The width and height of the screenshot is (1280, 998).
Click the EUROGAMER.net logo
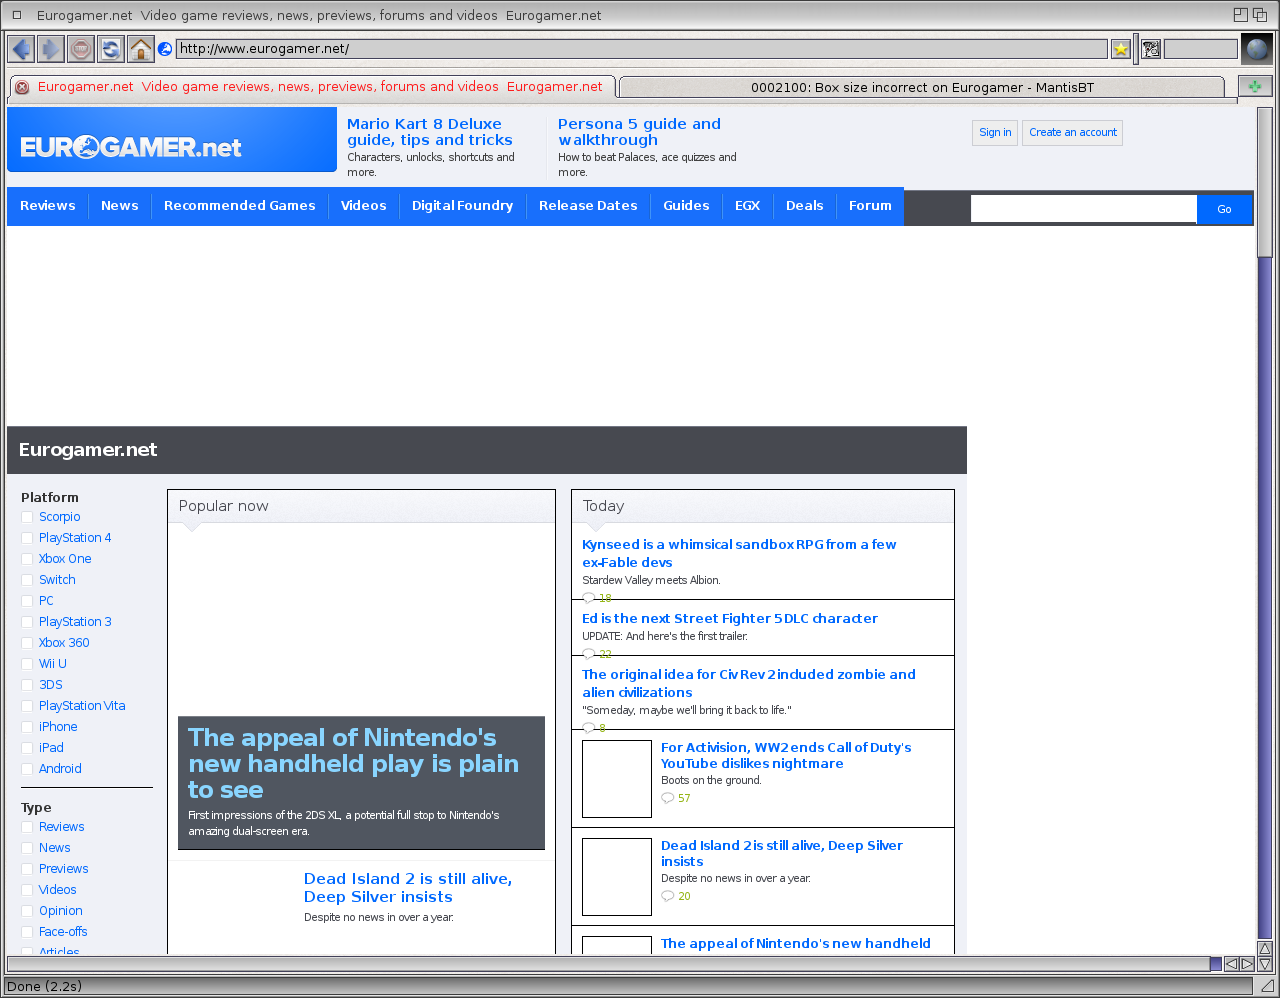(131, 148)
